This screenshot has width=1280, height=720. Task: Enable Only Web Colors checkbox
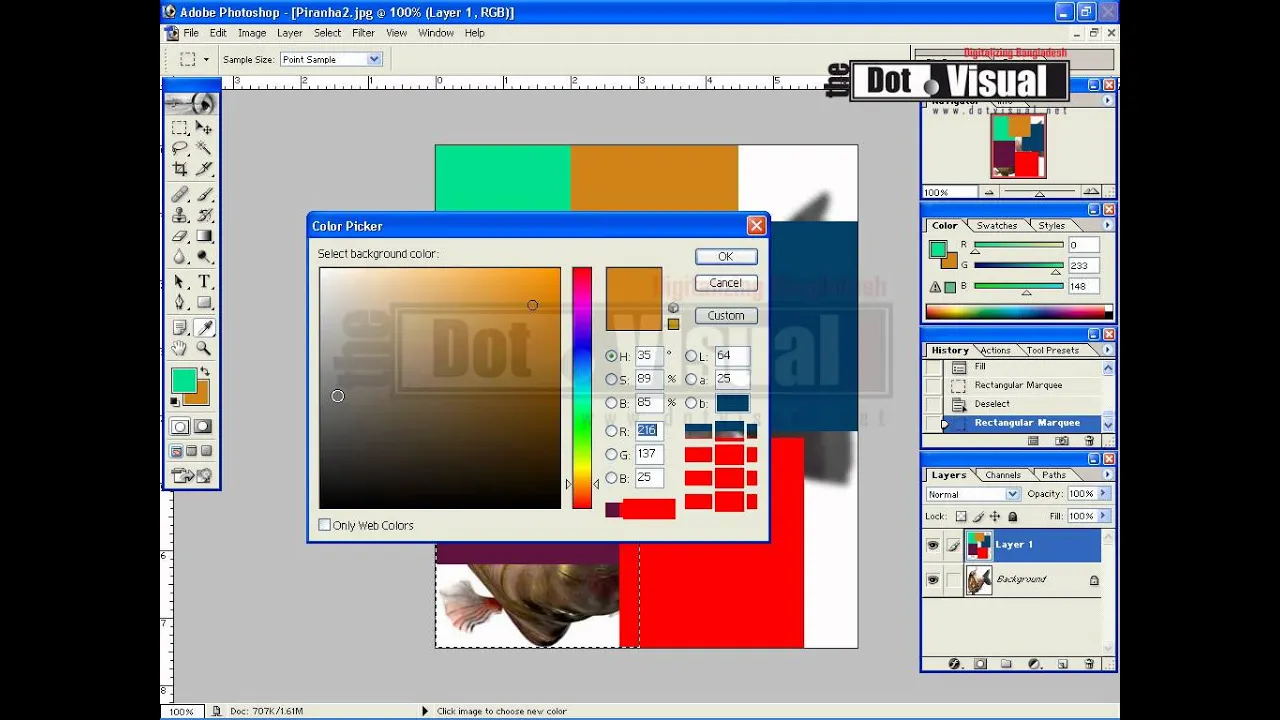click(x=325, y=525)
